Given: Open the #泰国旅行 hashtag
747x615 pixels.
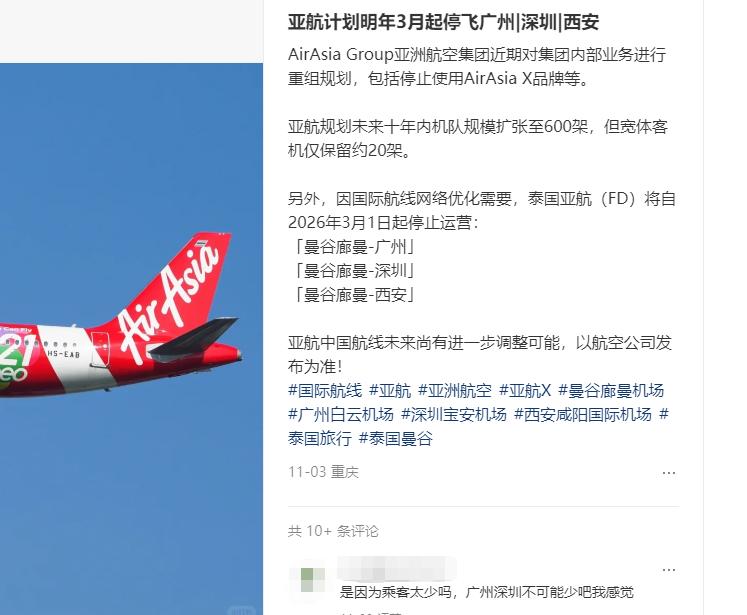Looking at the screenshot, I should click(x=320, y=438).
